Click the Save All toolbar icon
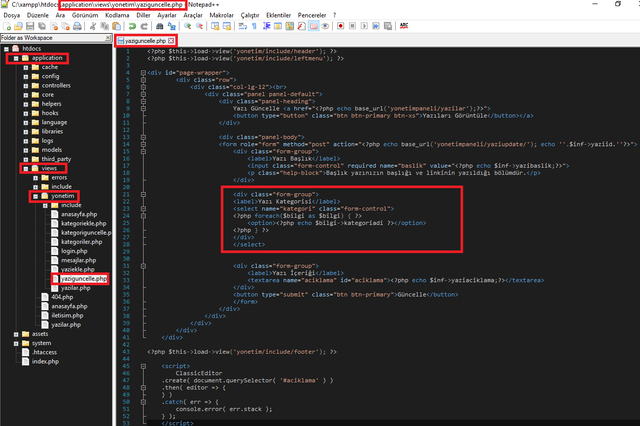The image size is (640, 426). point(42,26)
